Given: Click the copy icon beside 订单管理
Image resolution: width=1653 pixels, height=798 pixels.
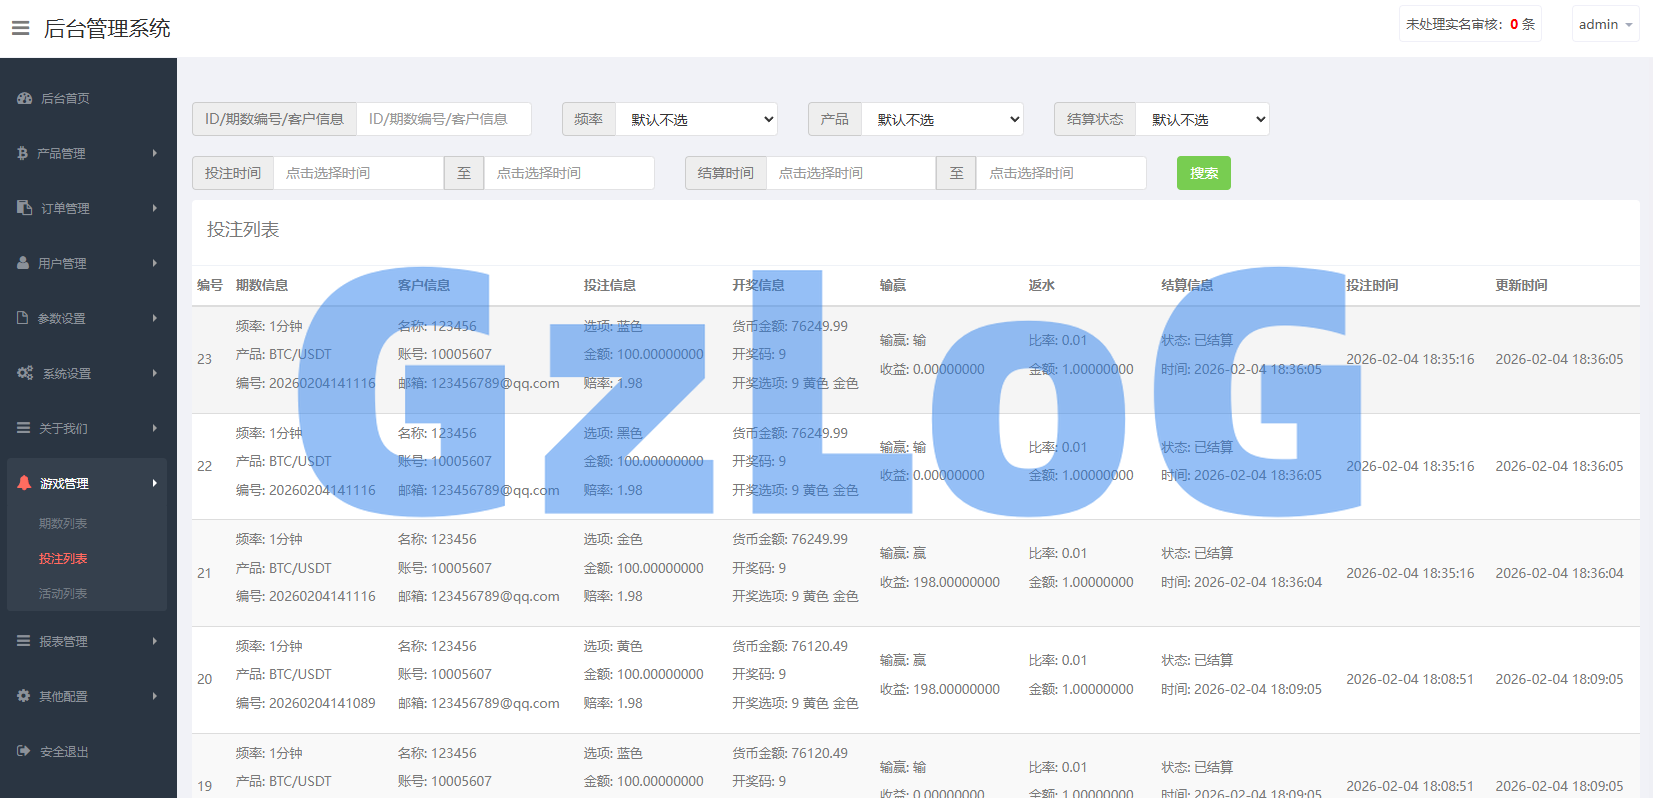Looking at the screenshot, I should coord(25,208).
